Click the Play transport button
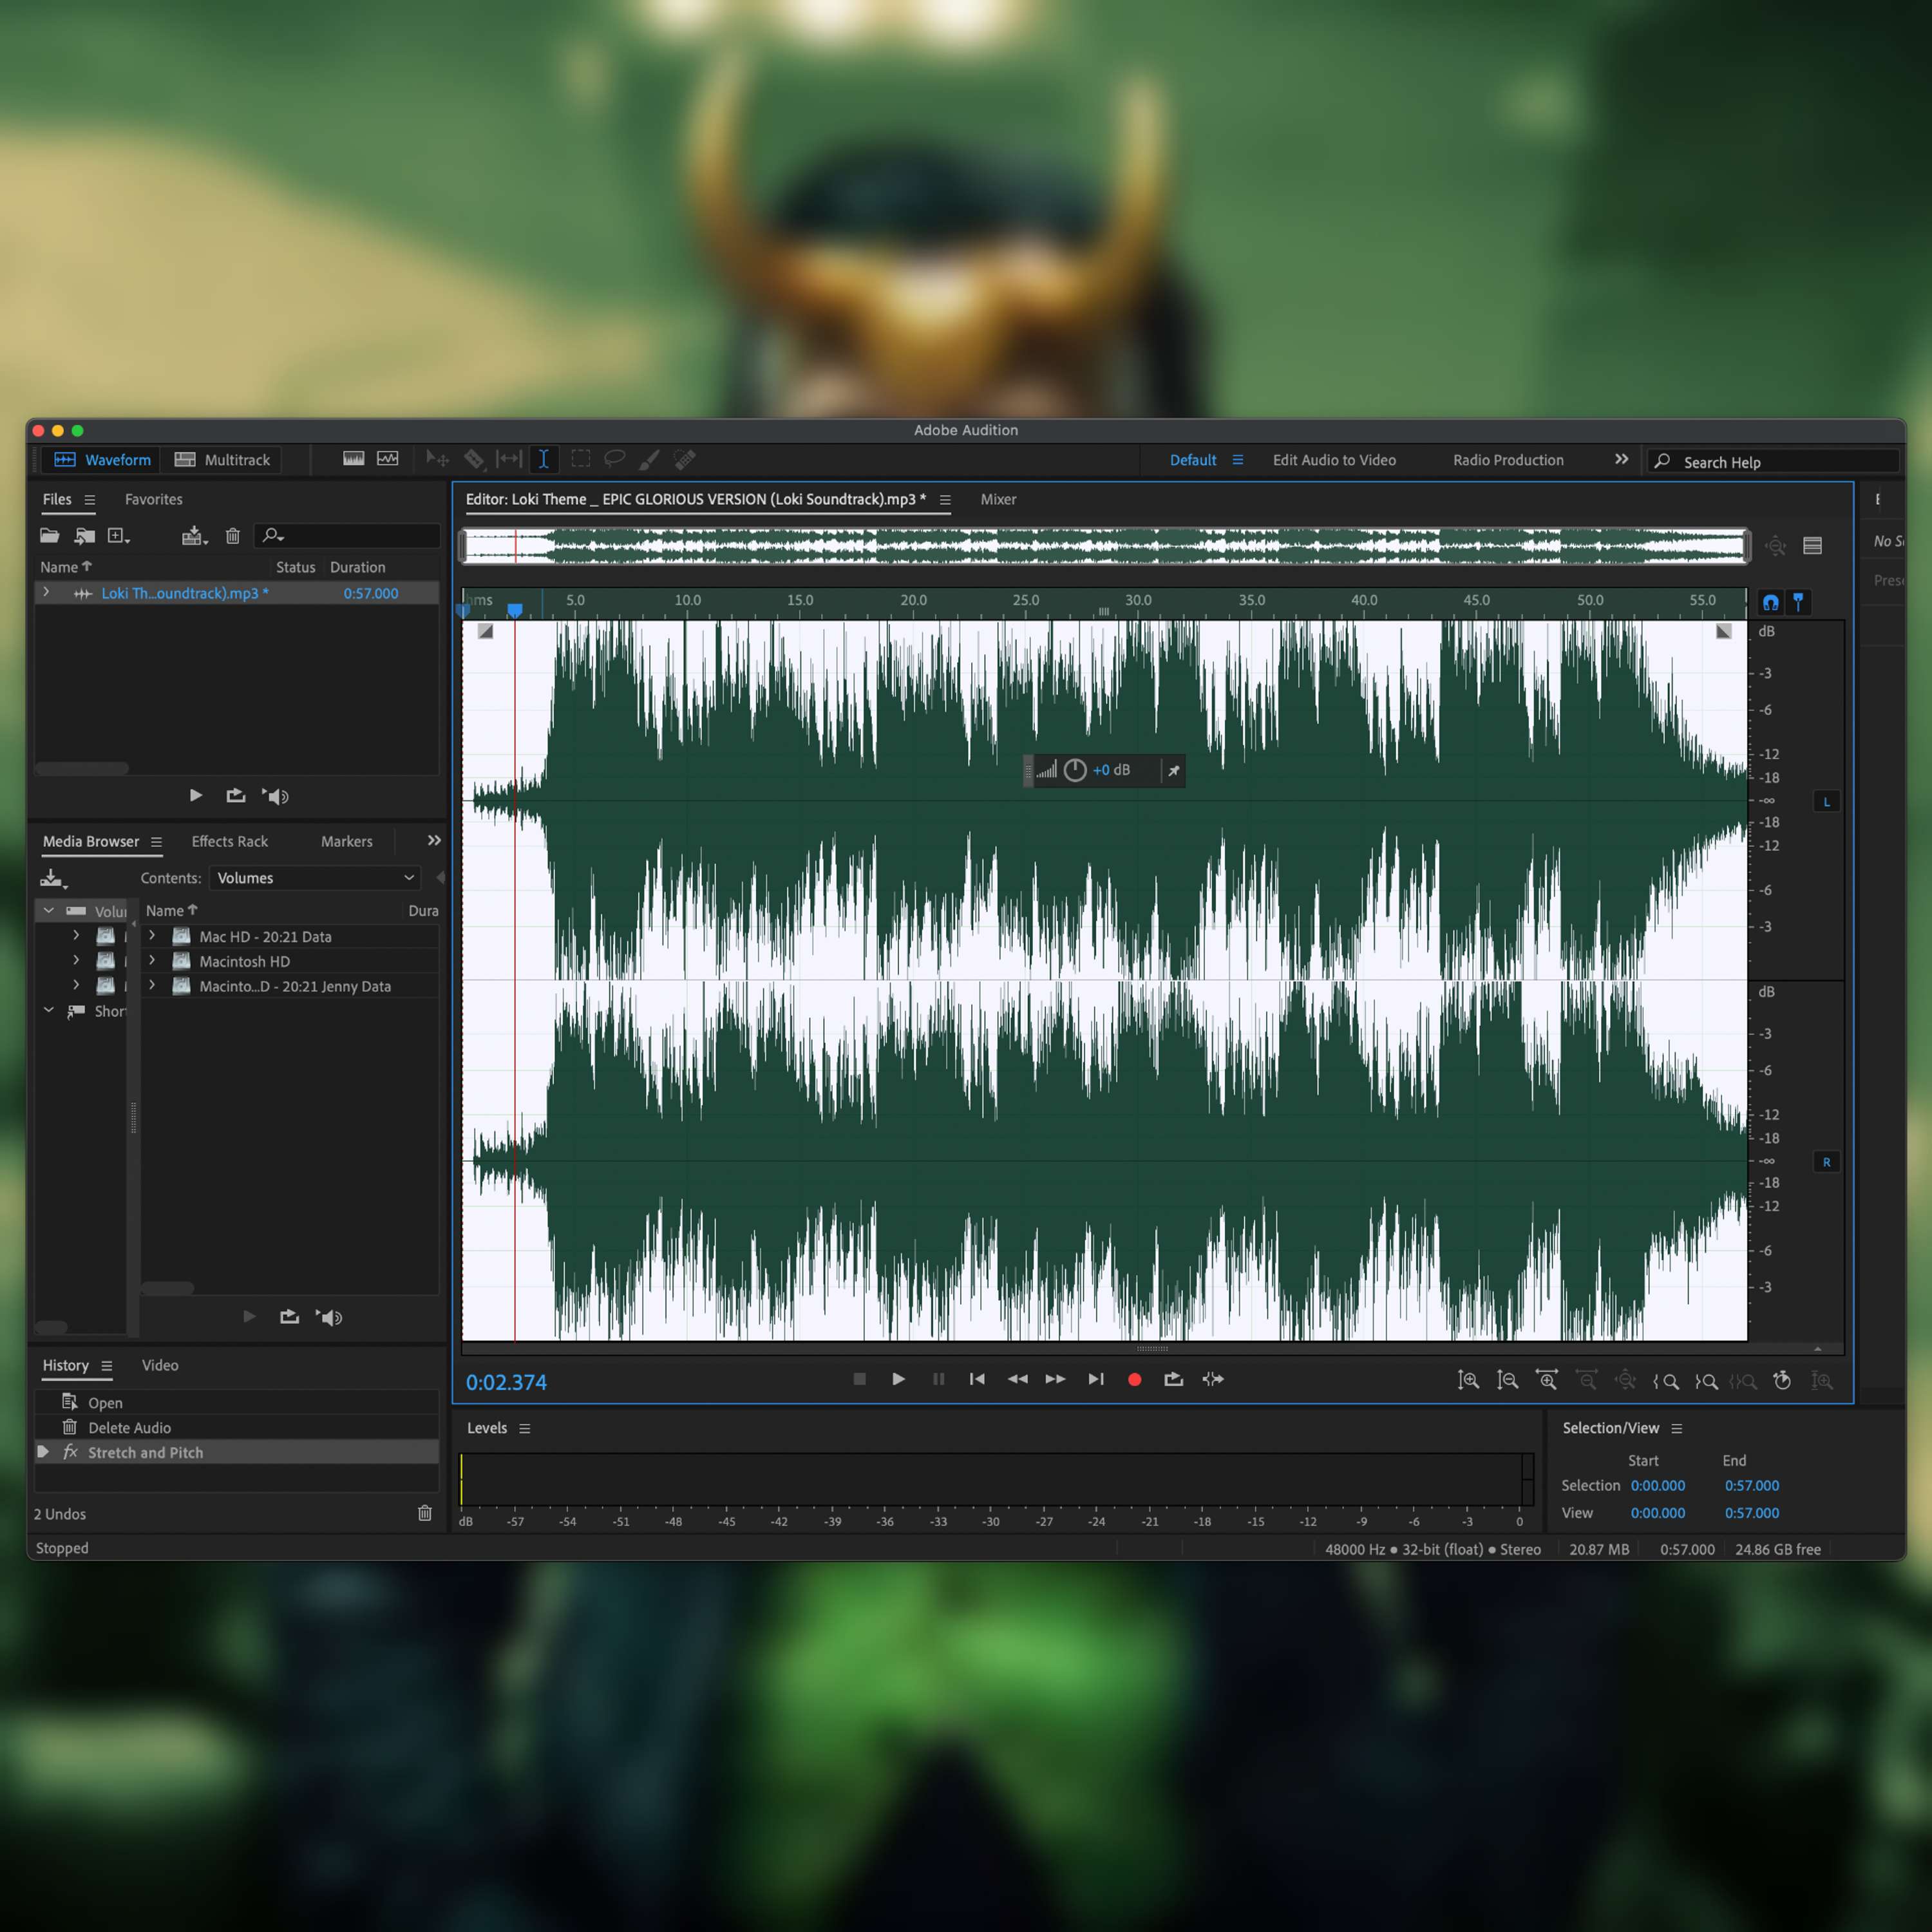The width and height of the screenshot is (1932, 1932). [x=898, y=1379]
